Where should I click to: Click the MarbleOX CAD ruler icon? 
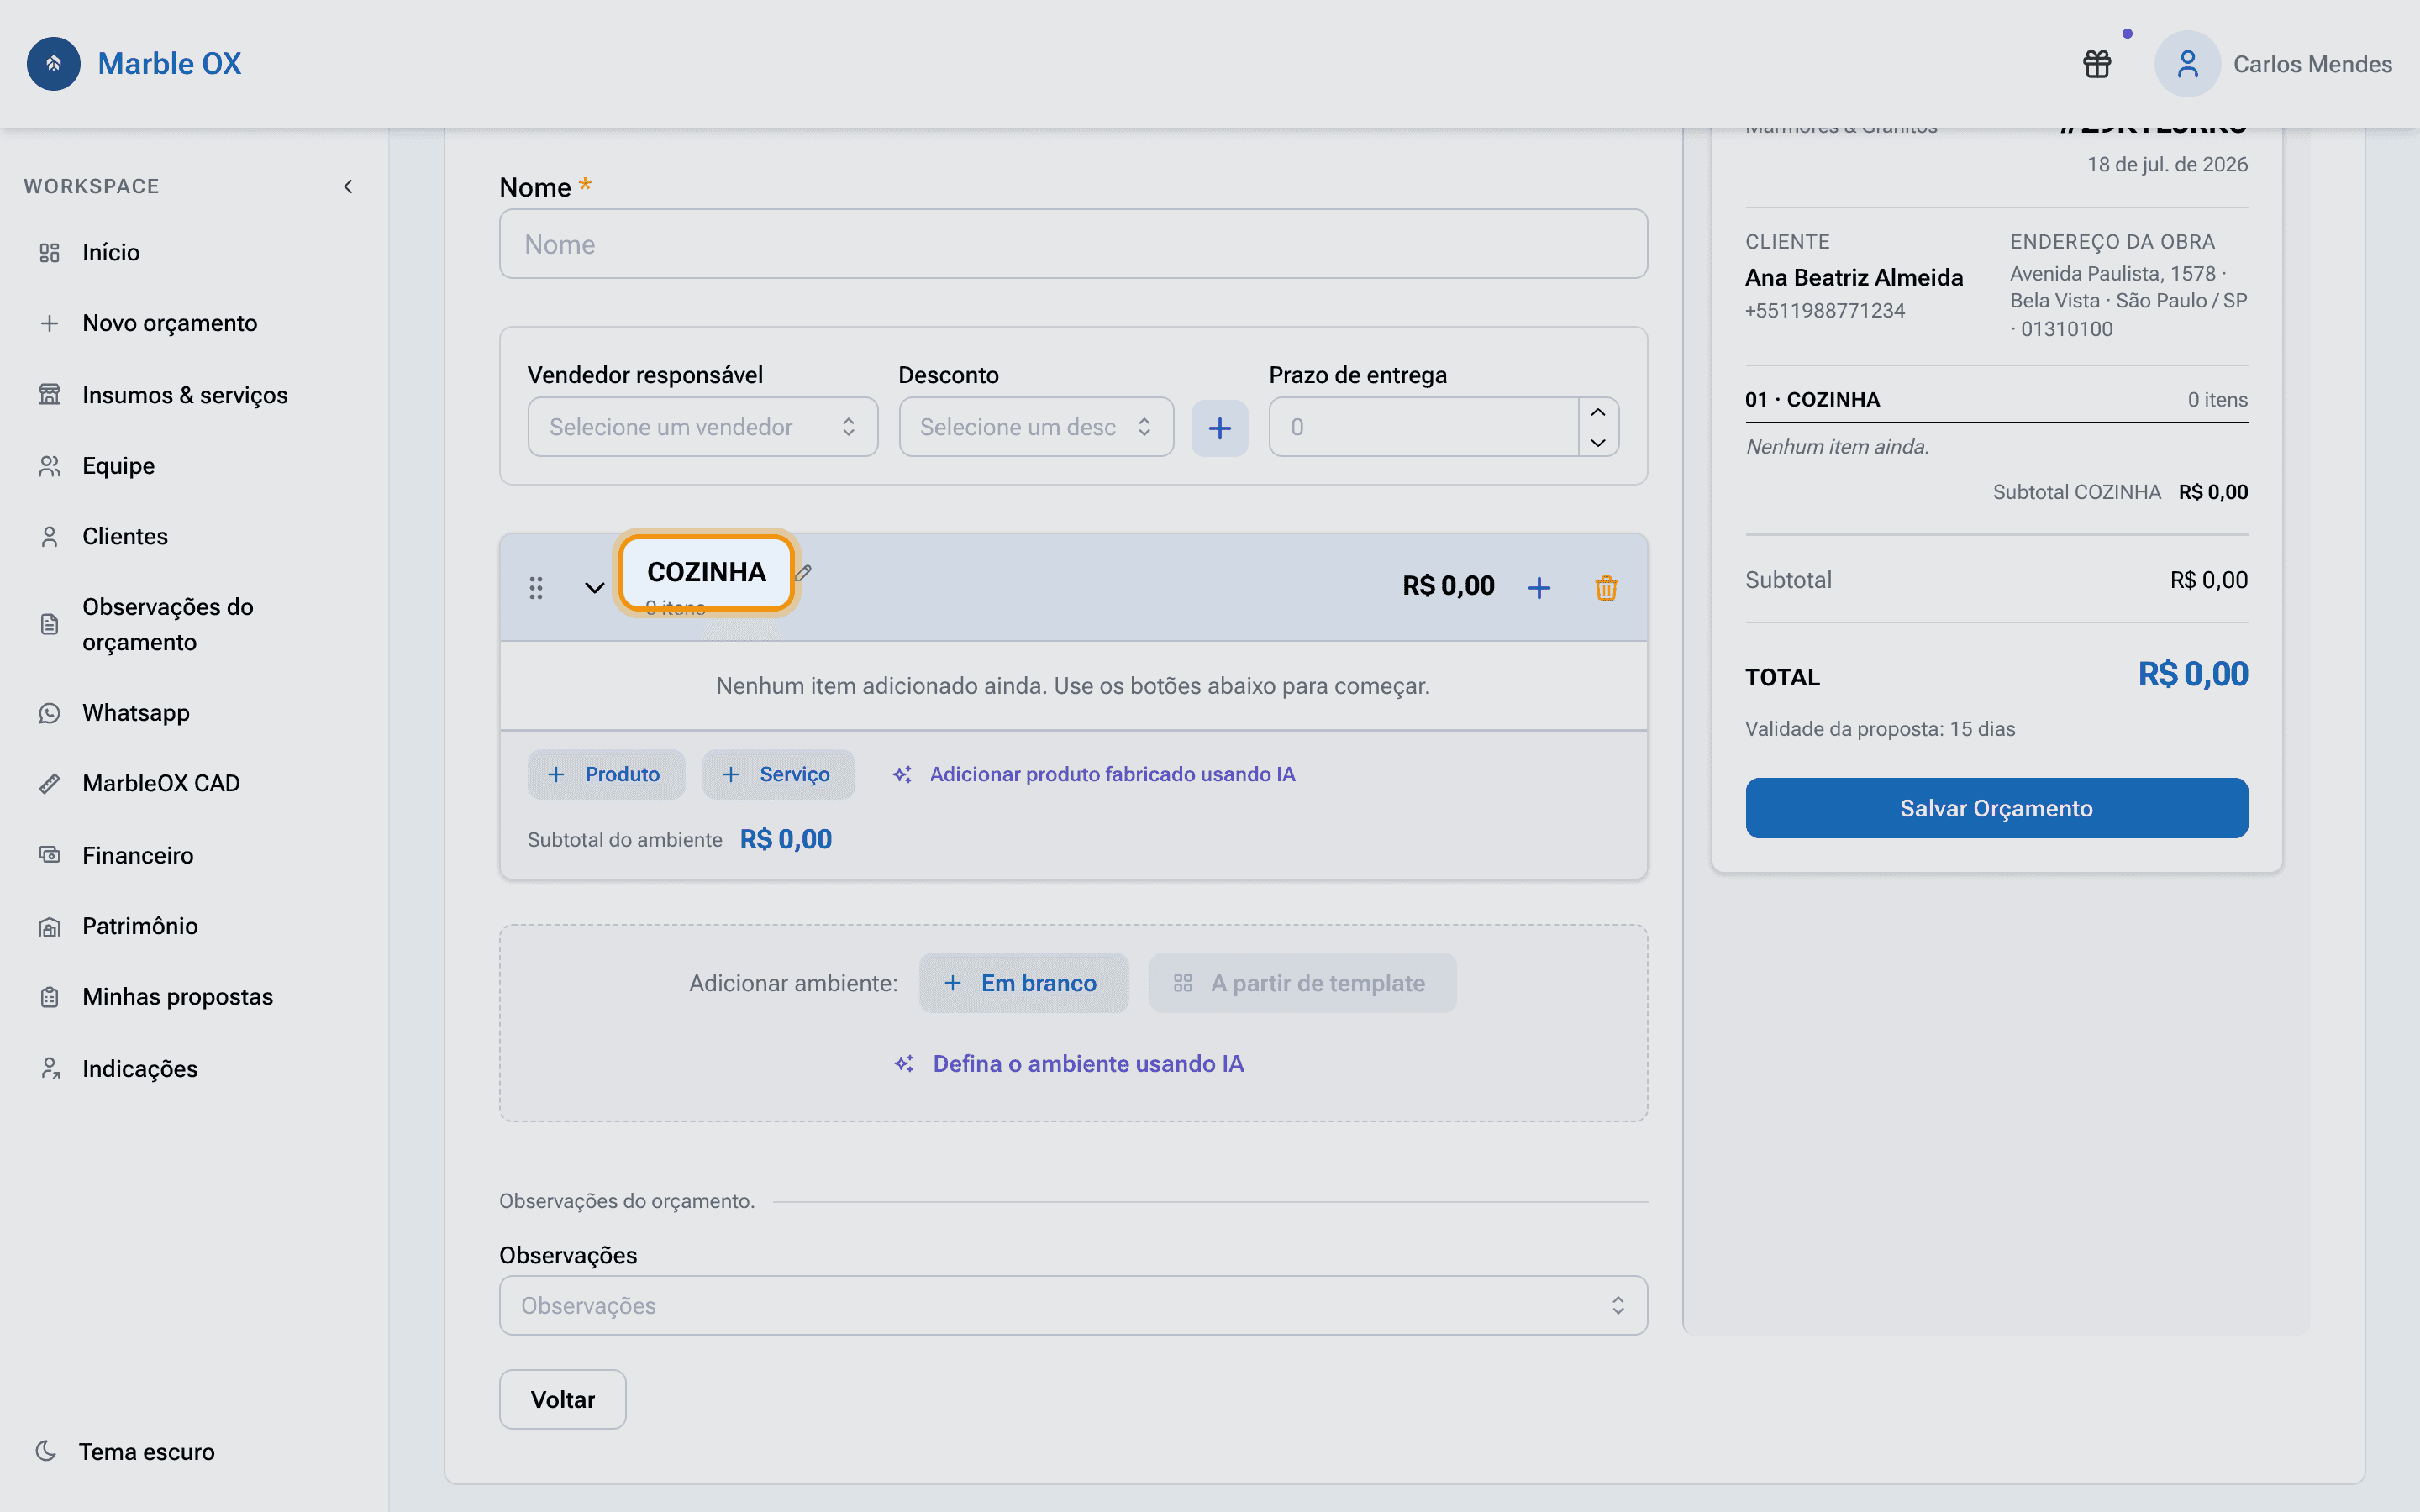coord(49,783)
